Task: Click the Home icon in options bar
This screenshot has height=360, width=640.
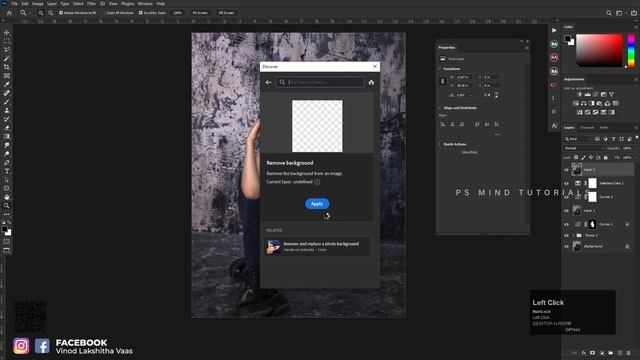Action: point(9,13)
